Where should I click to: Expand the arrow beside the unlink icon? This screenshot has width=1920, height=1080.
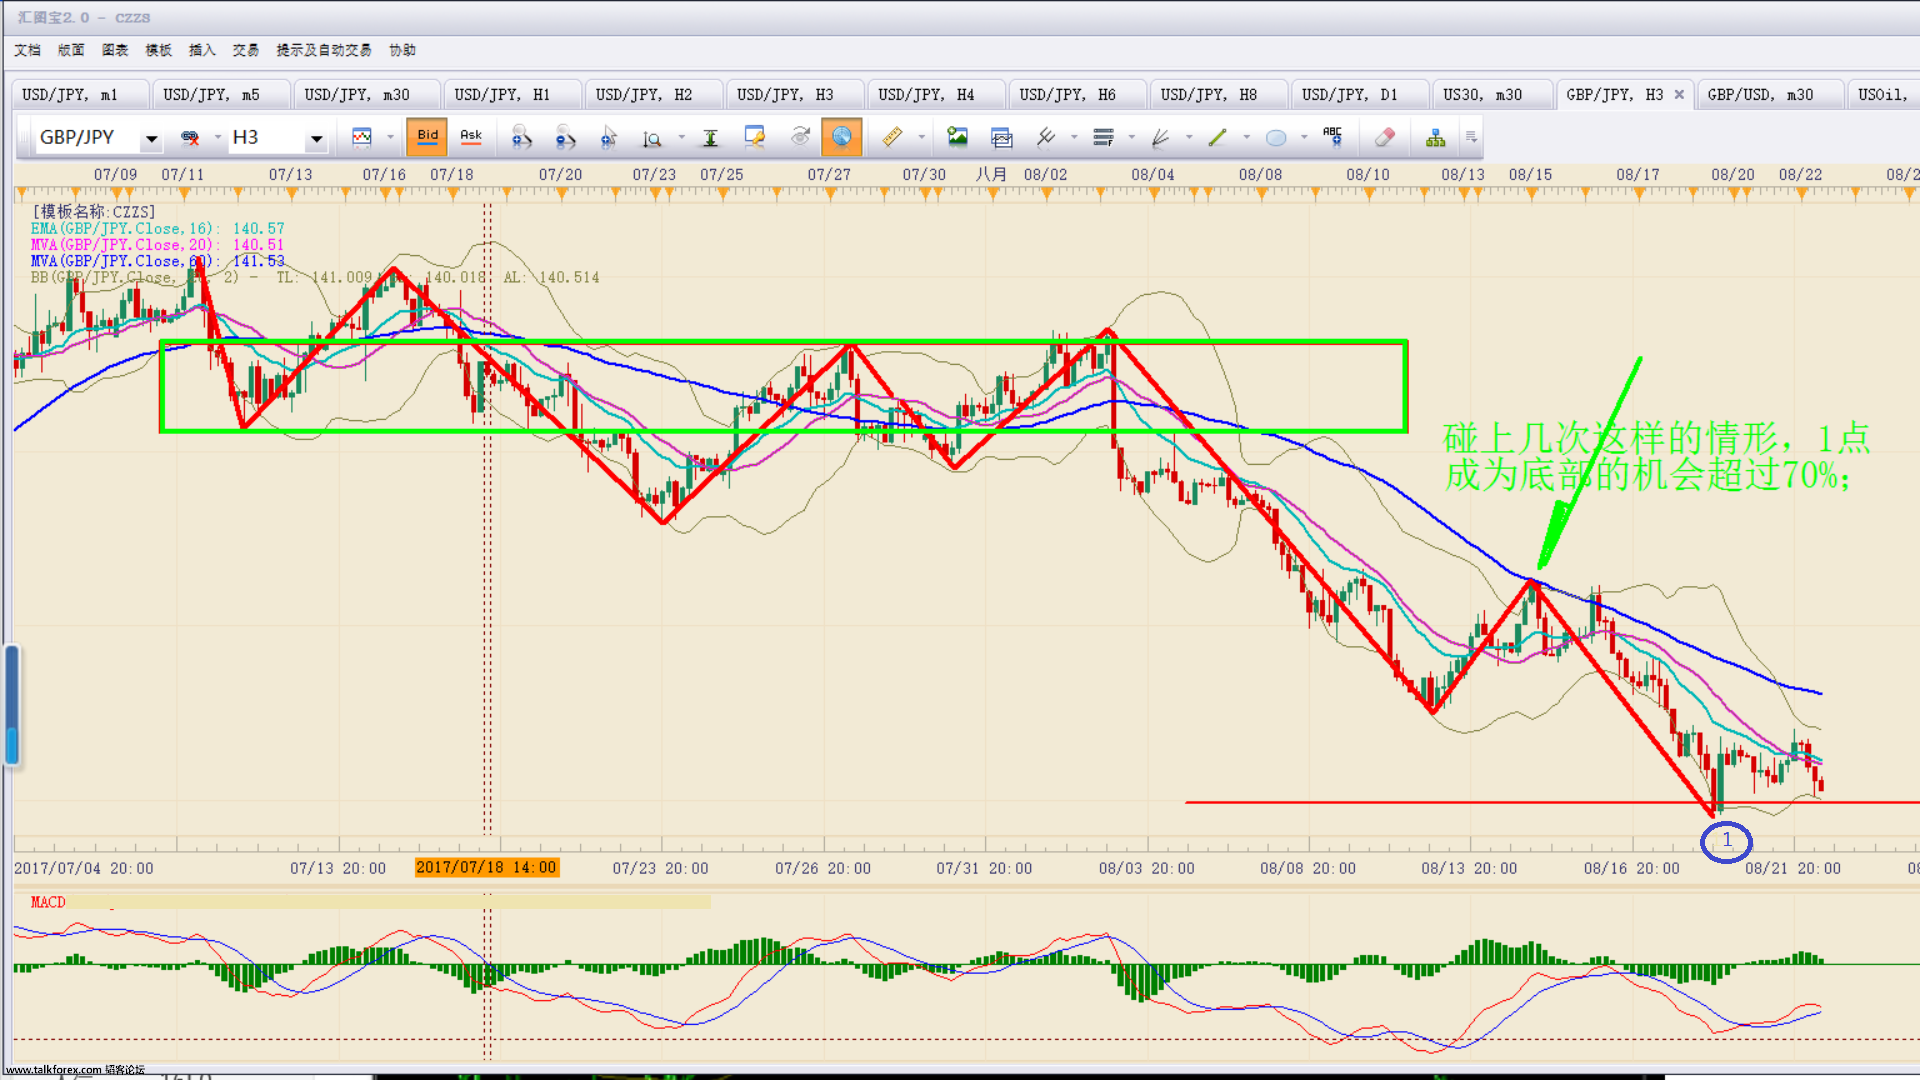(217, 138)
